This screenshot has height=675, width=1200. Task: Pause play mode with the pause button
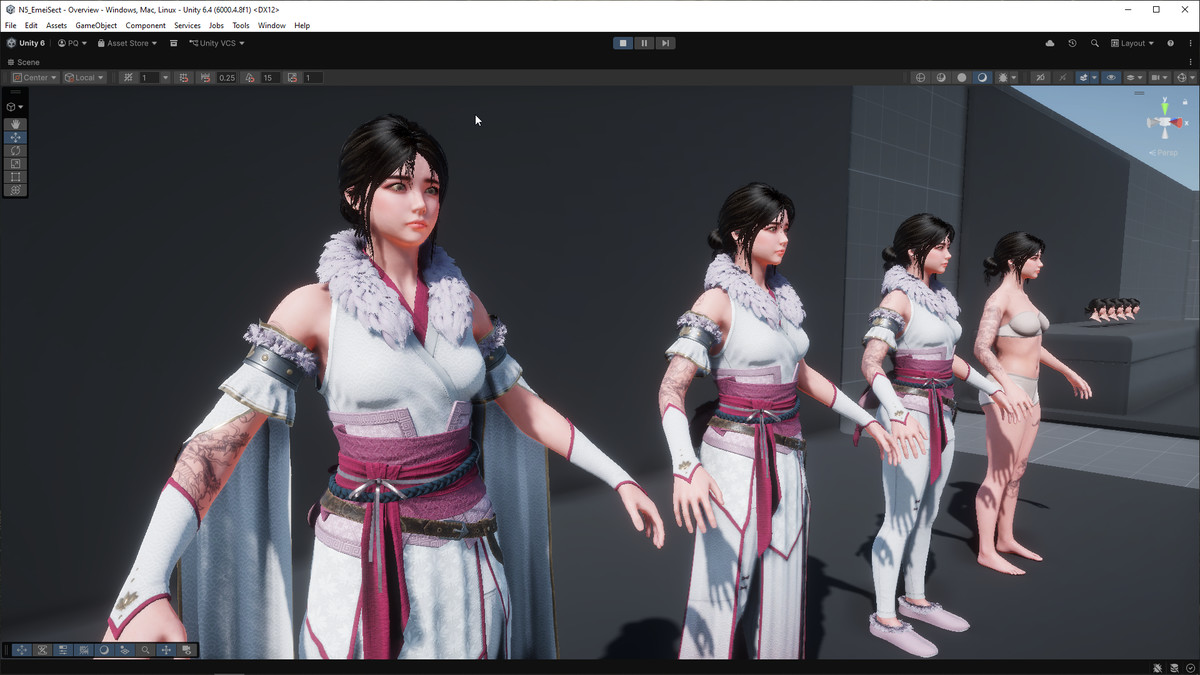(644, 43)
